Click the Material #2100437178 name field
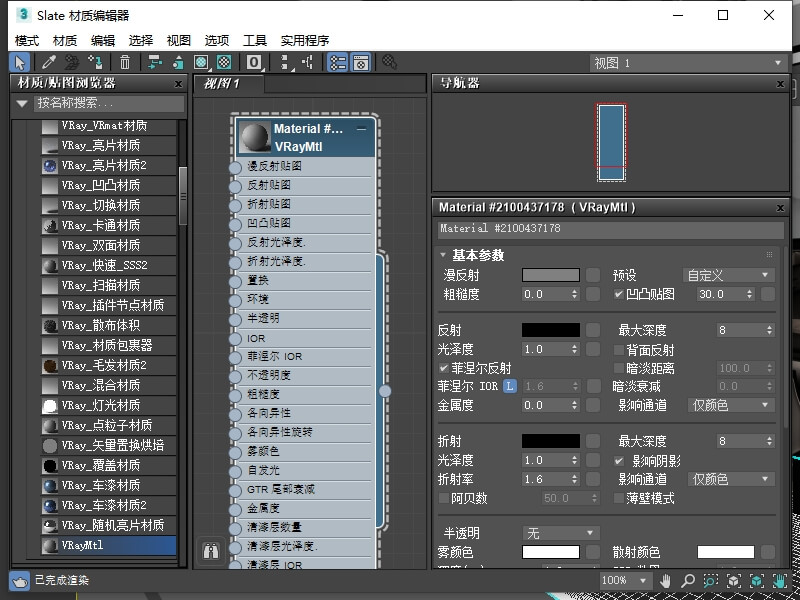Viewport: 800px width, 600px height. coord(611,229)
